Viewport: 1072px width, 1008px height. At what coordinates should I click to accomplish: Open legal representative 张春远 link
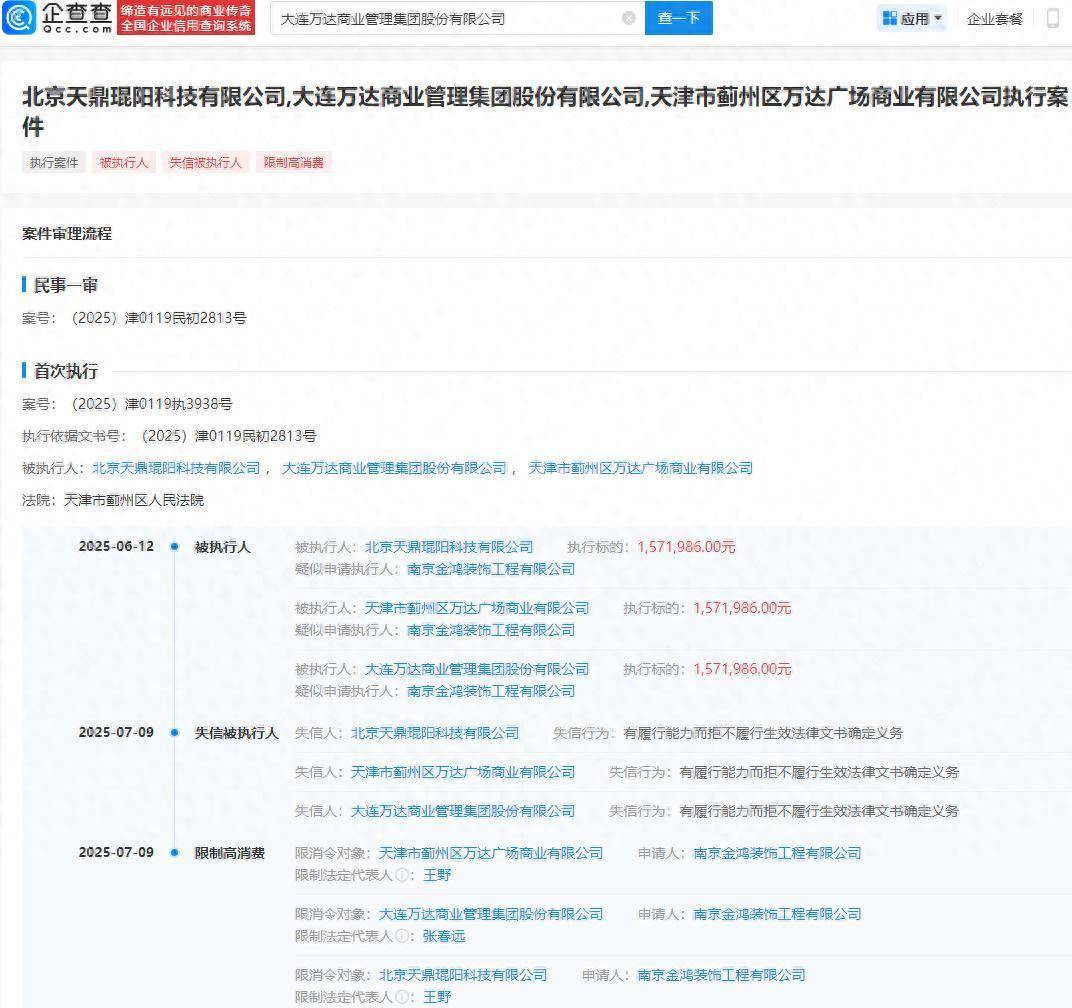[x=444, y=936]
